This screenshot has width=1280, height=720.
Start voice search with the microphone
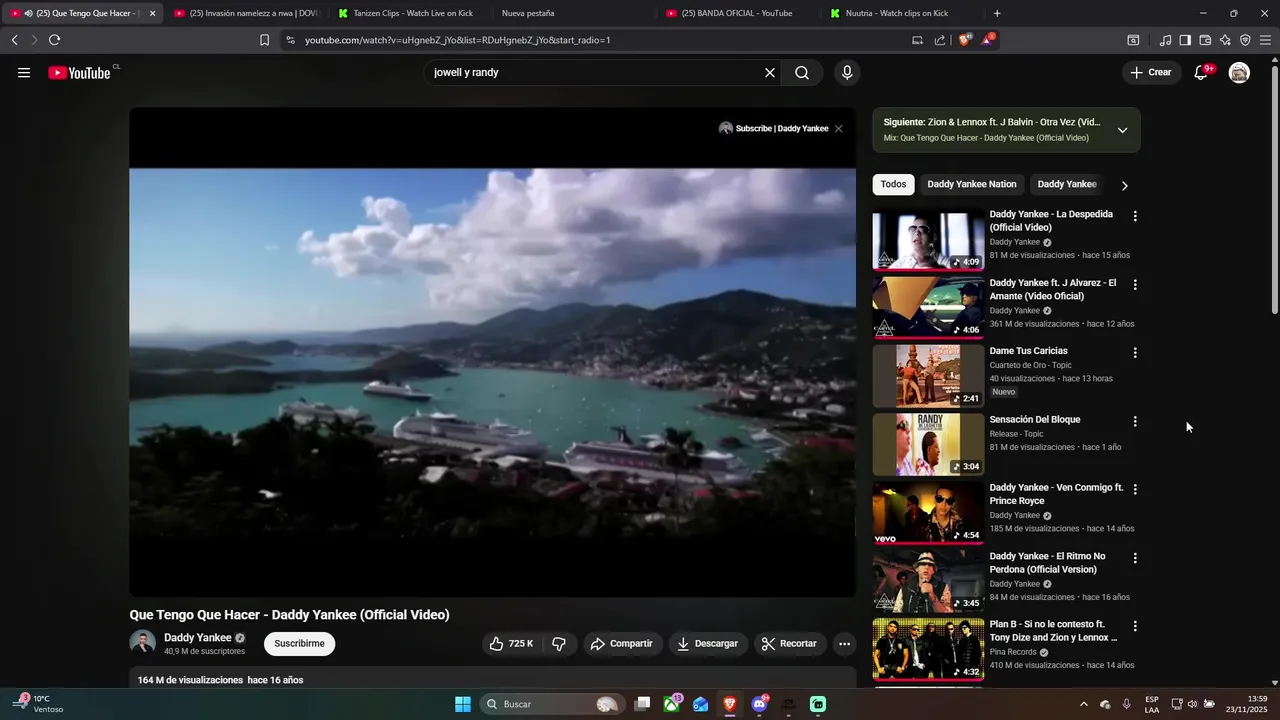click(x=847, y=72)
